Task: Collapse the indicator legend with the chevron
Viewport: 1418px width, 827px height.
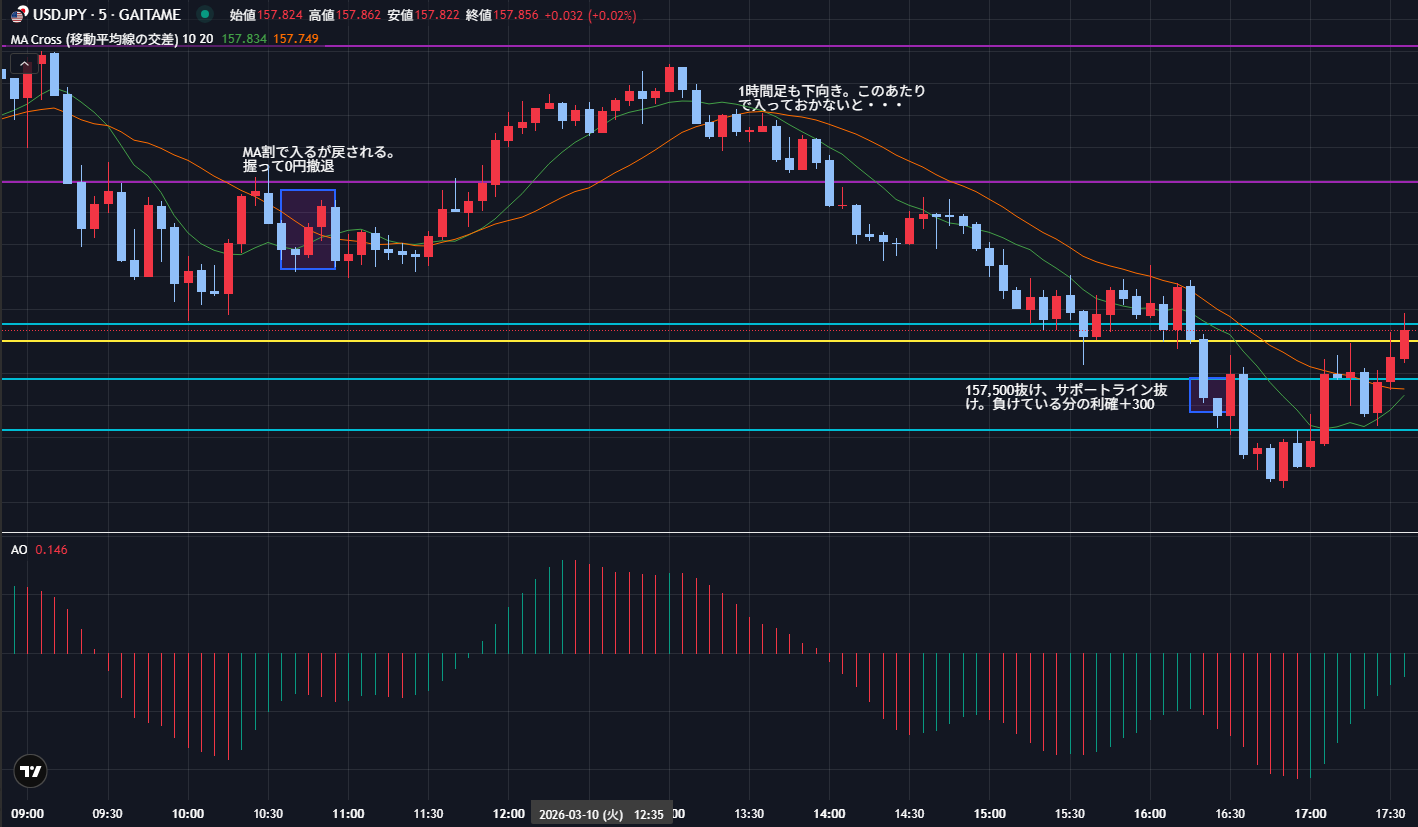Action: click(24, 65)
